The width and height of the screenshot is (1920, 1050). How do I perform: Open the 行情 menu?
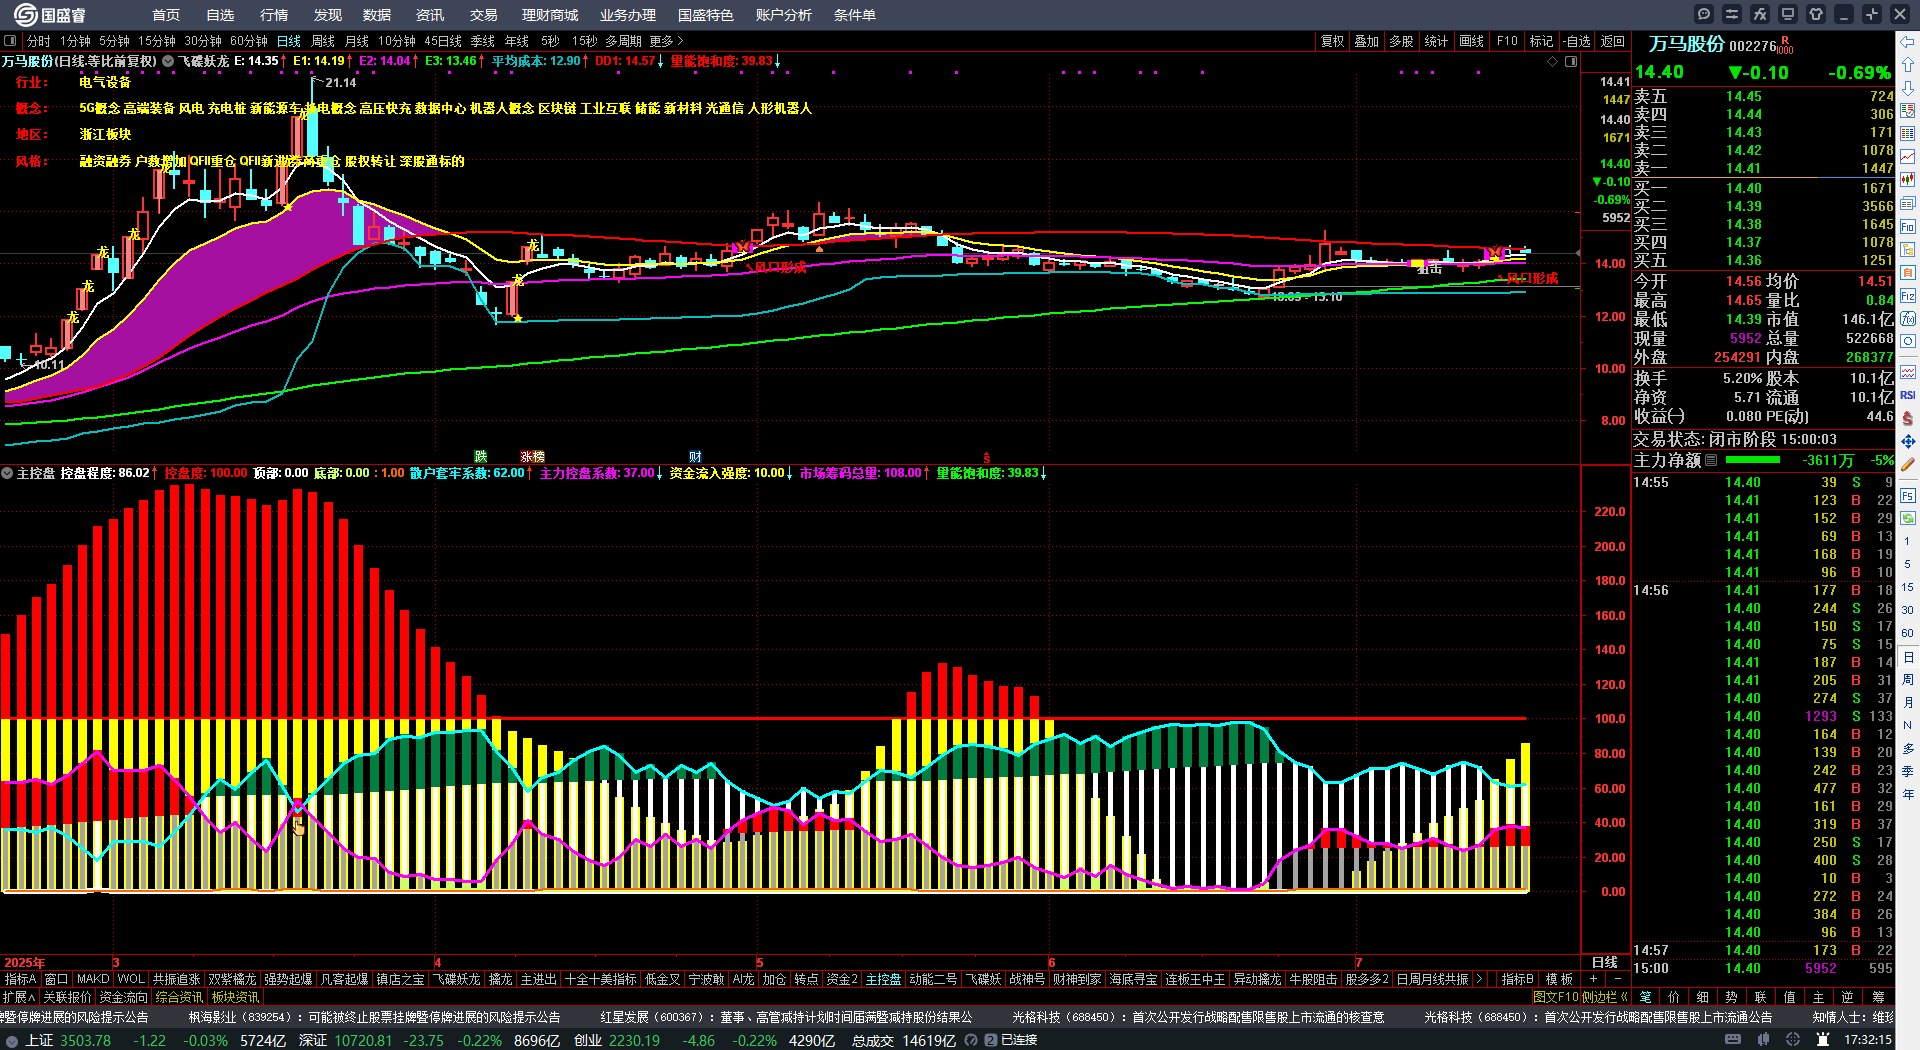[274, 15]
